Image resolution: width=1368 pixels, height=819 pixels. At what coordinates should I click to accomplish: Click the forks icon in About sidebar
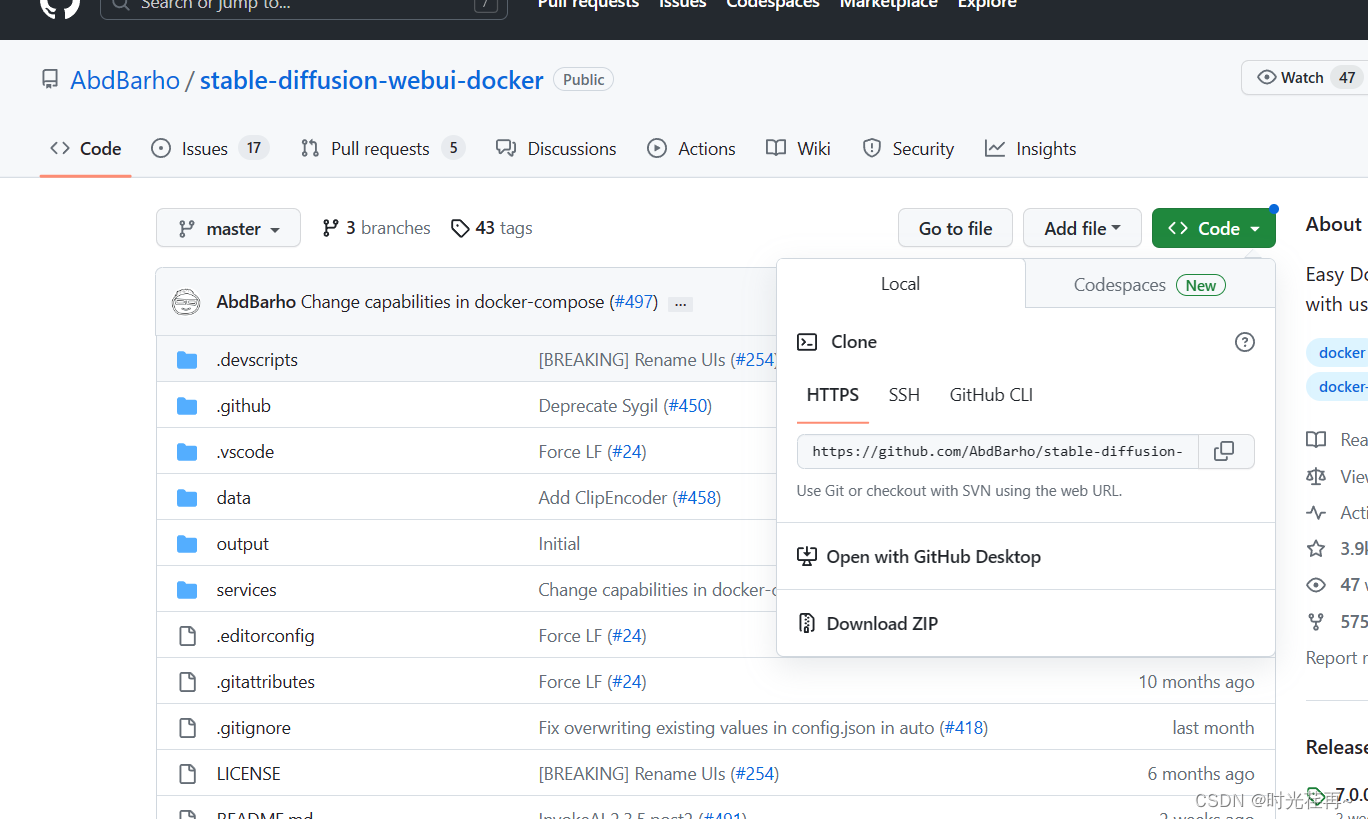[1316, 622]
